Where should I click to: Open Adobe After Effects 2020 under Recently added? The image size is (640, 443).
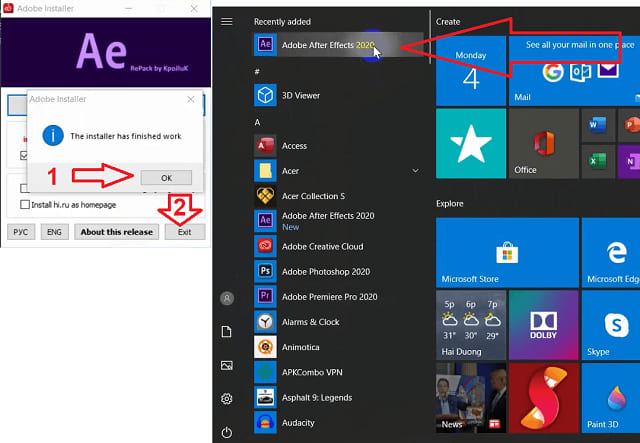click(x=339, y=45)
